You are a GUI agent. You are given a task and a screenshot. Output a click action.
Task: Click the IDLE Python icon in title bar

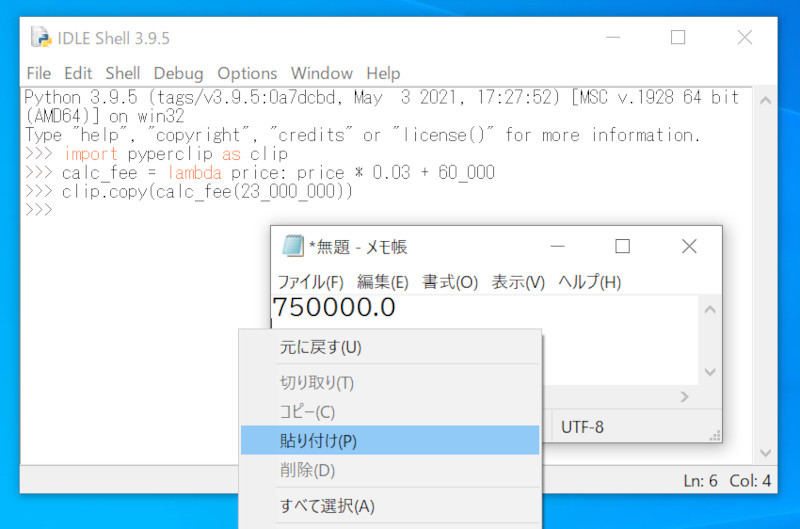point(41,37)
